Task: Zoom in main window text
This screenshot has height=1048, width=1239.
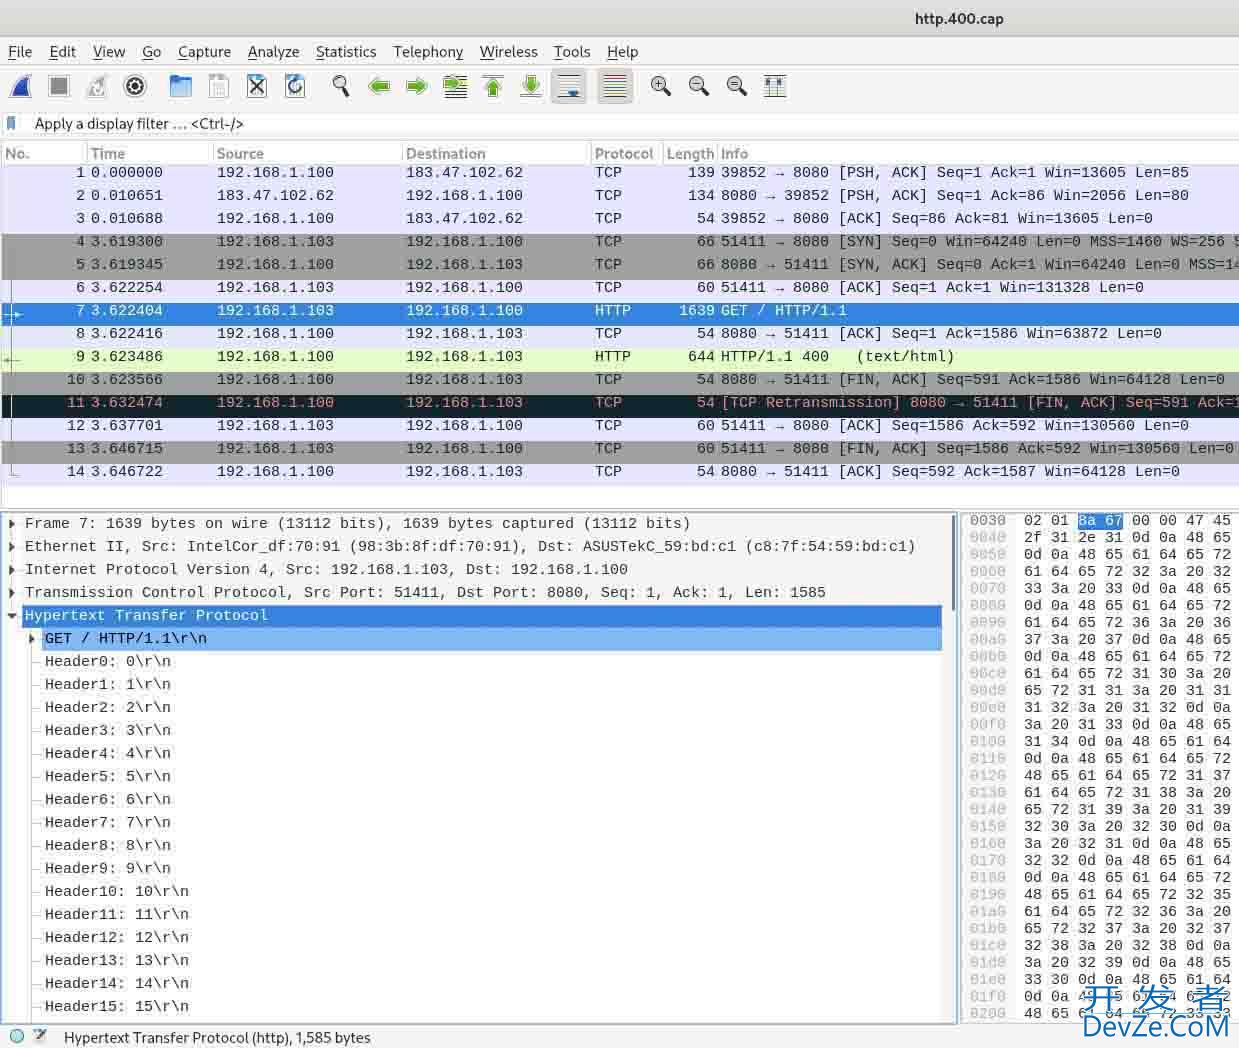Action: tap(661, 87)
